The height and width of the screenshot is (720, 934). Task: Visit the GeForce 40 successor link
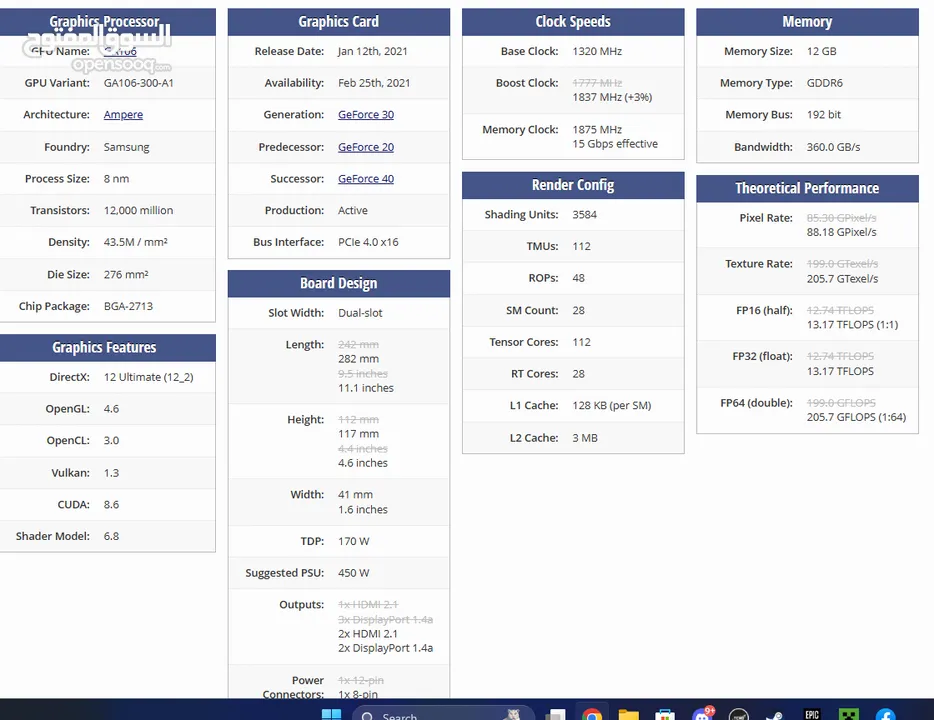tap(365, 179)
